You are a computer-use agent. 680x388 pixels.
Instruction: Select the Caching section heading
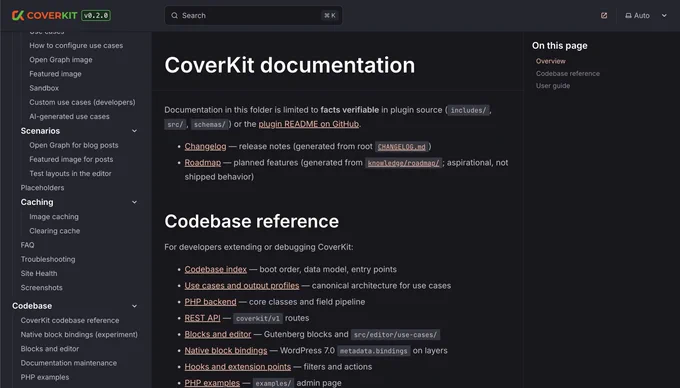click(37, 202)
